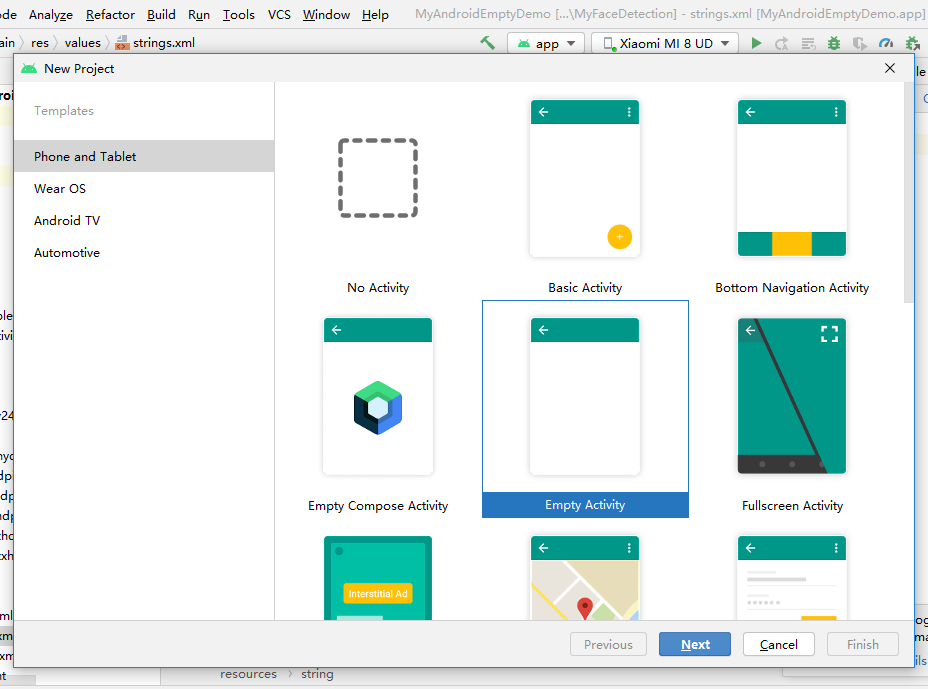Open the VCS menu
Image resolution: width=928 pixels, height=689 pixels.
[279, 15]
